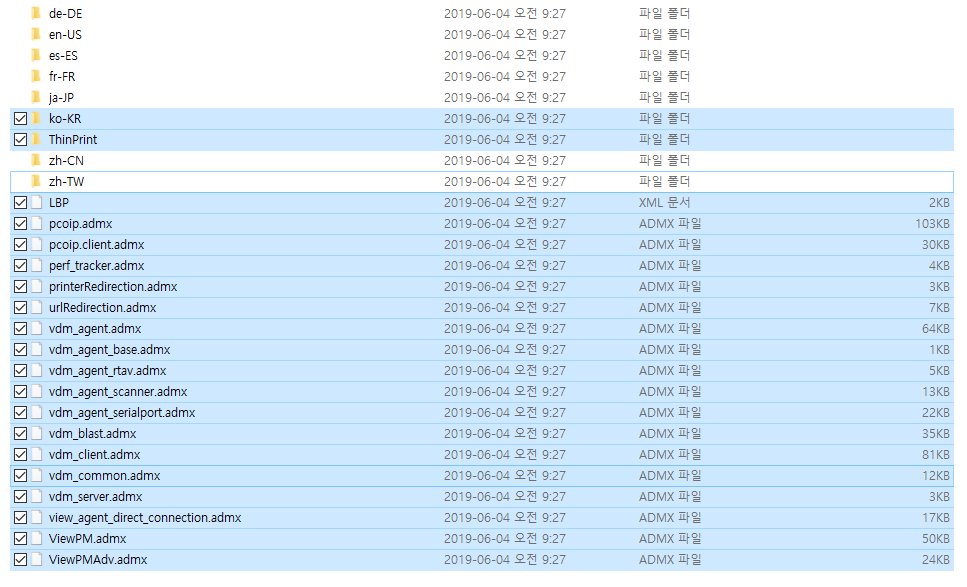This screenshot has width=967, height=587.
Task: Click the vdm_agent.admx file icon
Action: 37,328
